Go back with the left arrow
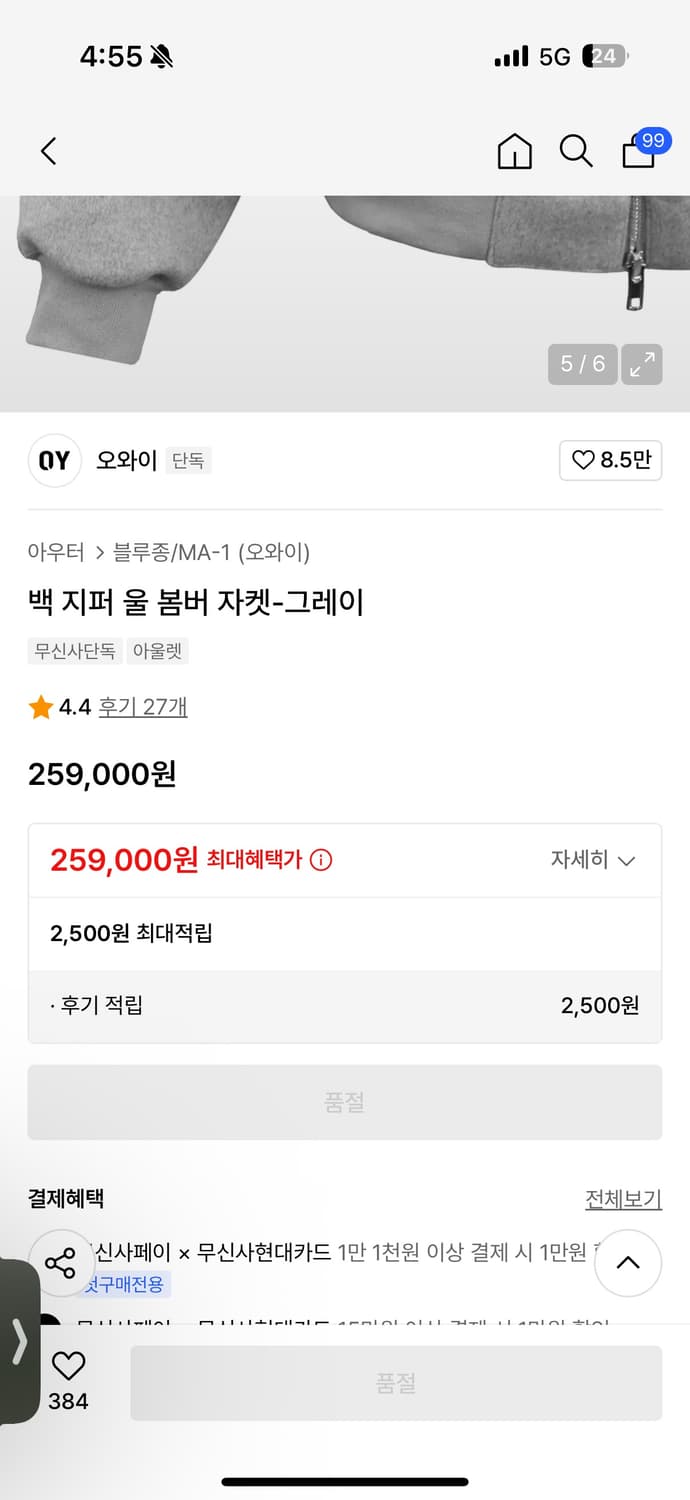 pos(48,151)
